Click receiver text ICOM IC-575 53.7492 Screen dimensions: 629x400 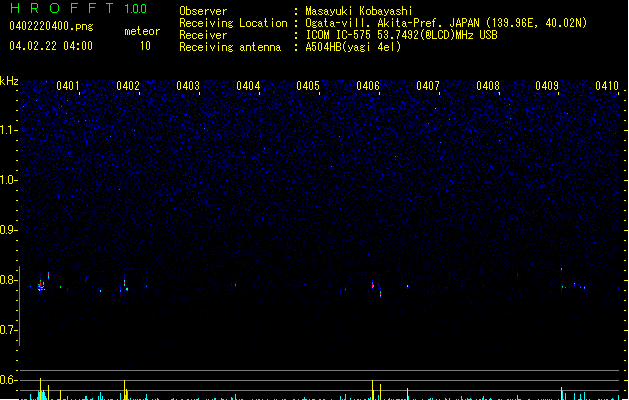click(x=402, y=35)
